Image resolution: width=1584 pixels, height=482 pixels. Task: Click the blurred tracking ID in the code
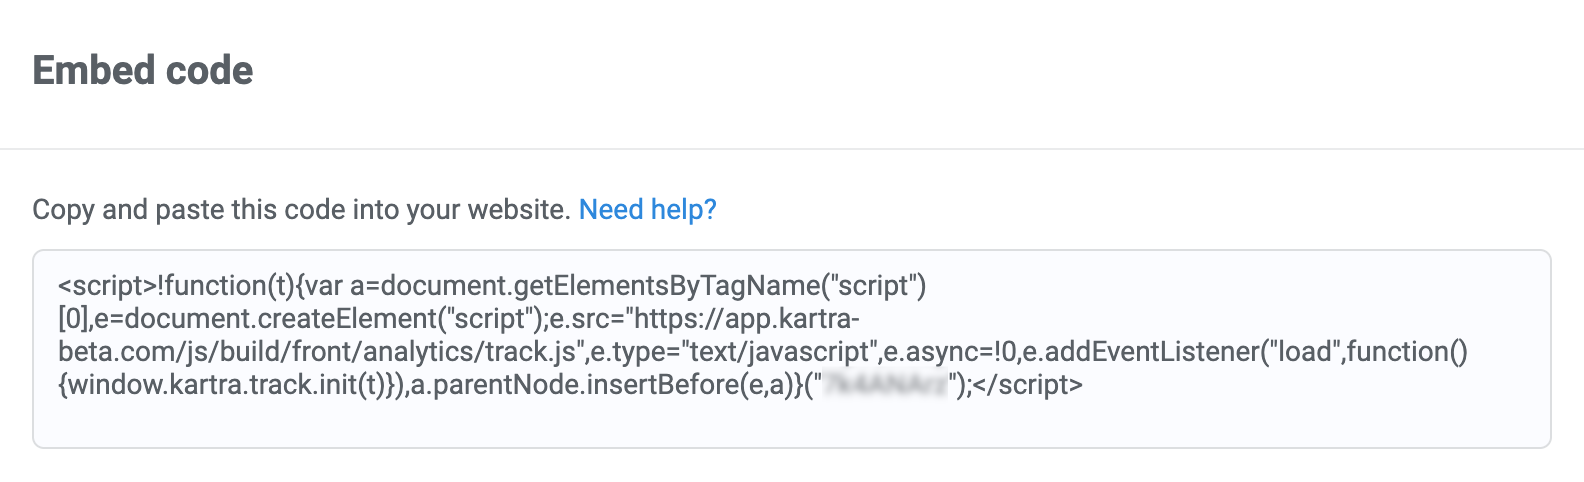tap(884, 385)
